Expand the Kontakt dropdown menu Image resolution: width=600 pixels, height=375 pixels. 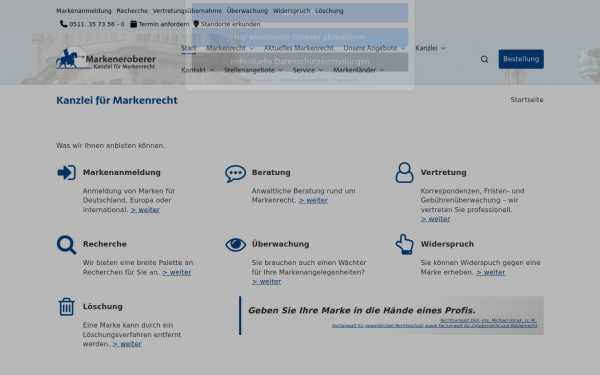pos(212,70)
